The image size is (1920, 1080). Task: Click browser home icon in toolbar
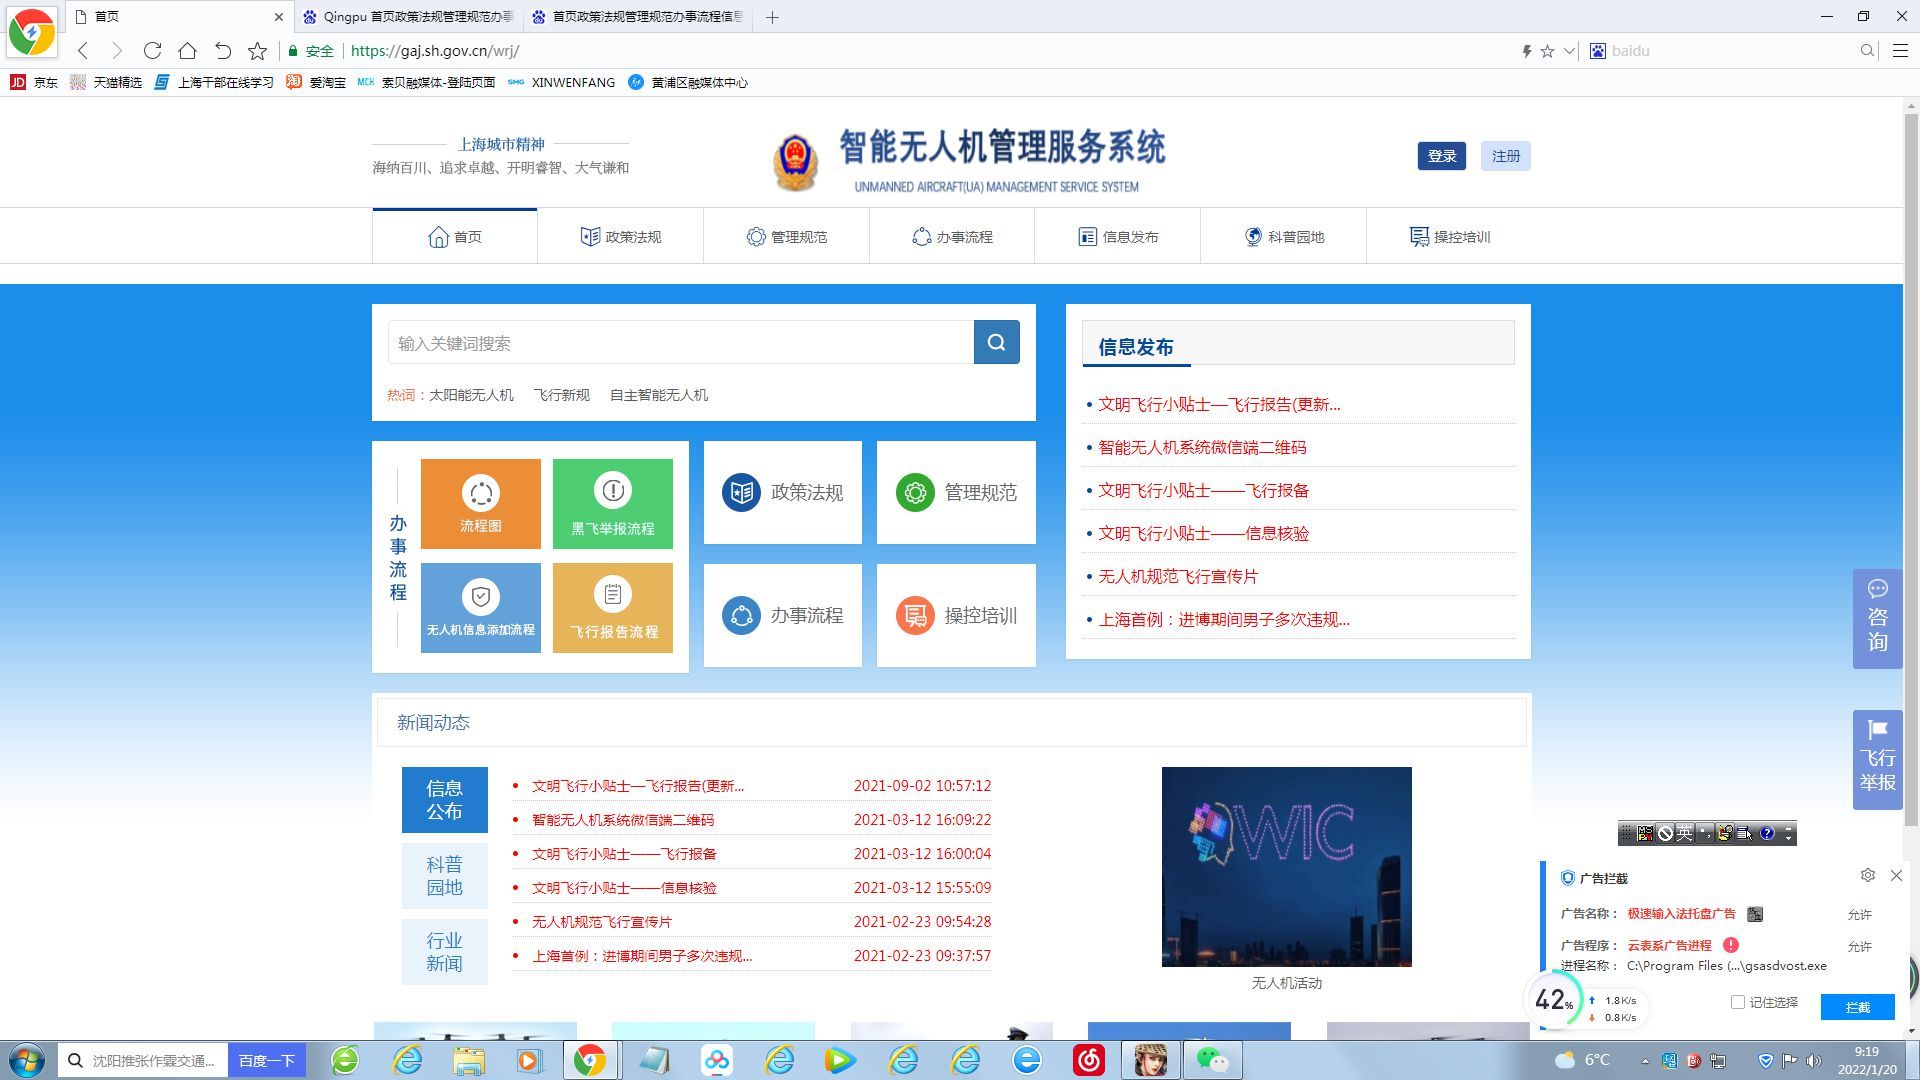coord(187,51)
